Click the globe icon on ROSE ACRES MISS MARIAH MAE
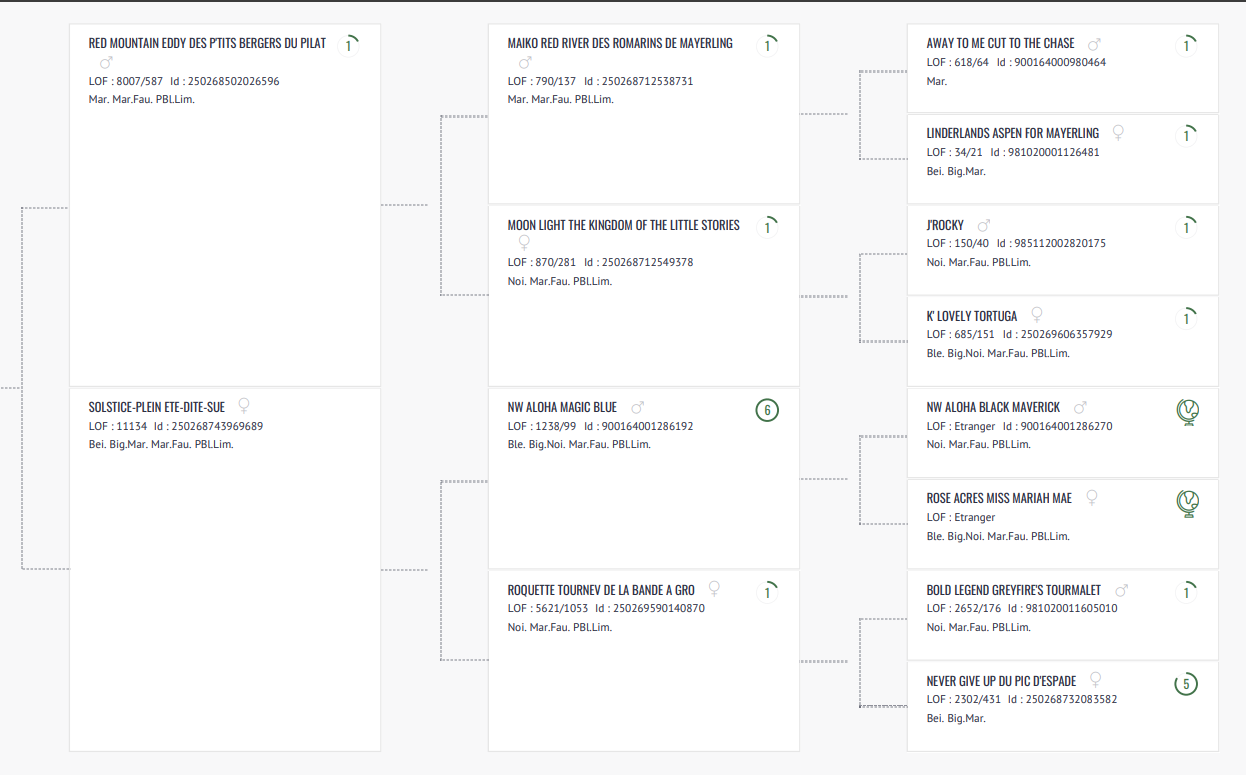This screenshot has height=775, width=1246. click(x=1187, y=501)
